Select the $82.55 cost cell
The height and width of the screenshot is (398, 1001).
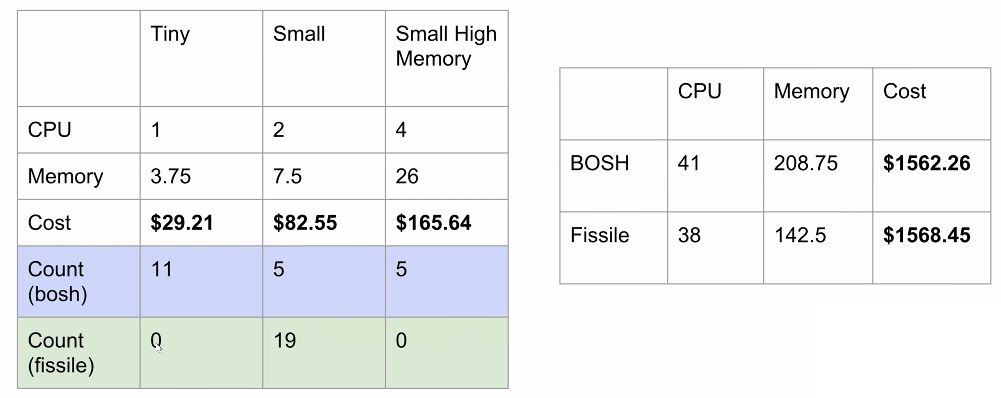tap(324, 223)
